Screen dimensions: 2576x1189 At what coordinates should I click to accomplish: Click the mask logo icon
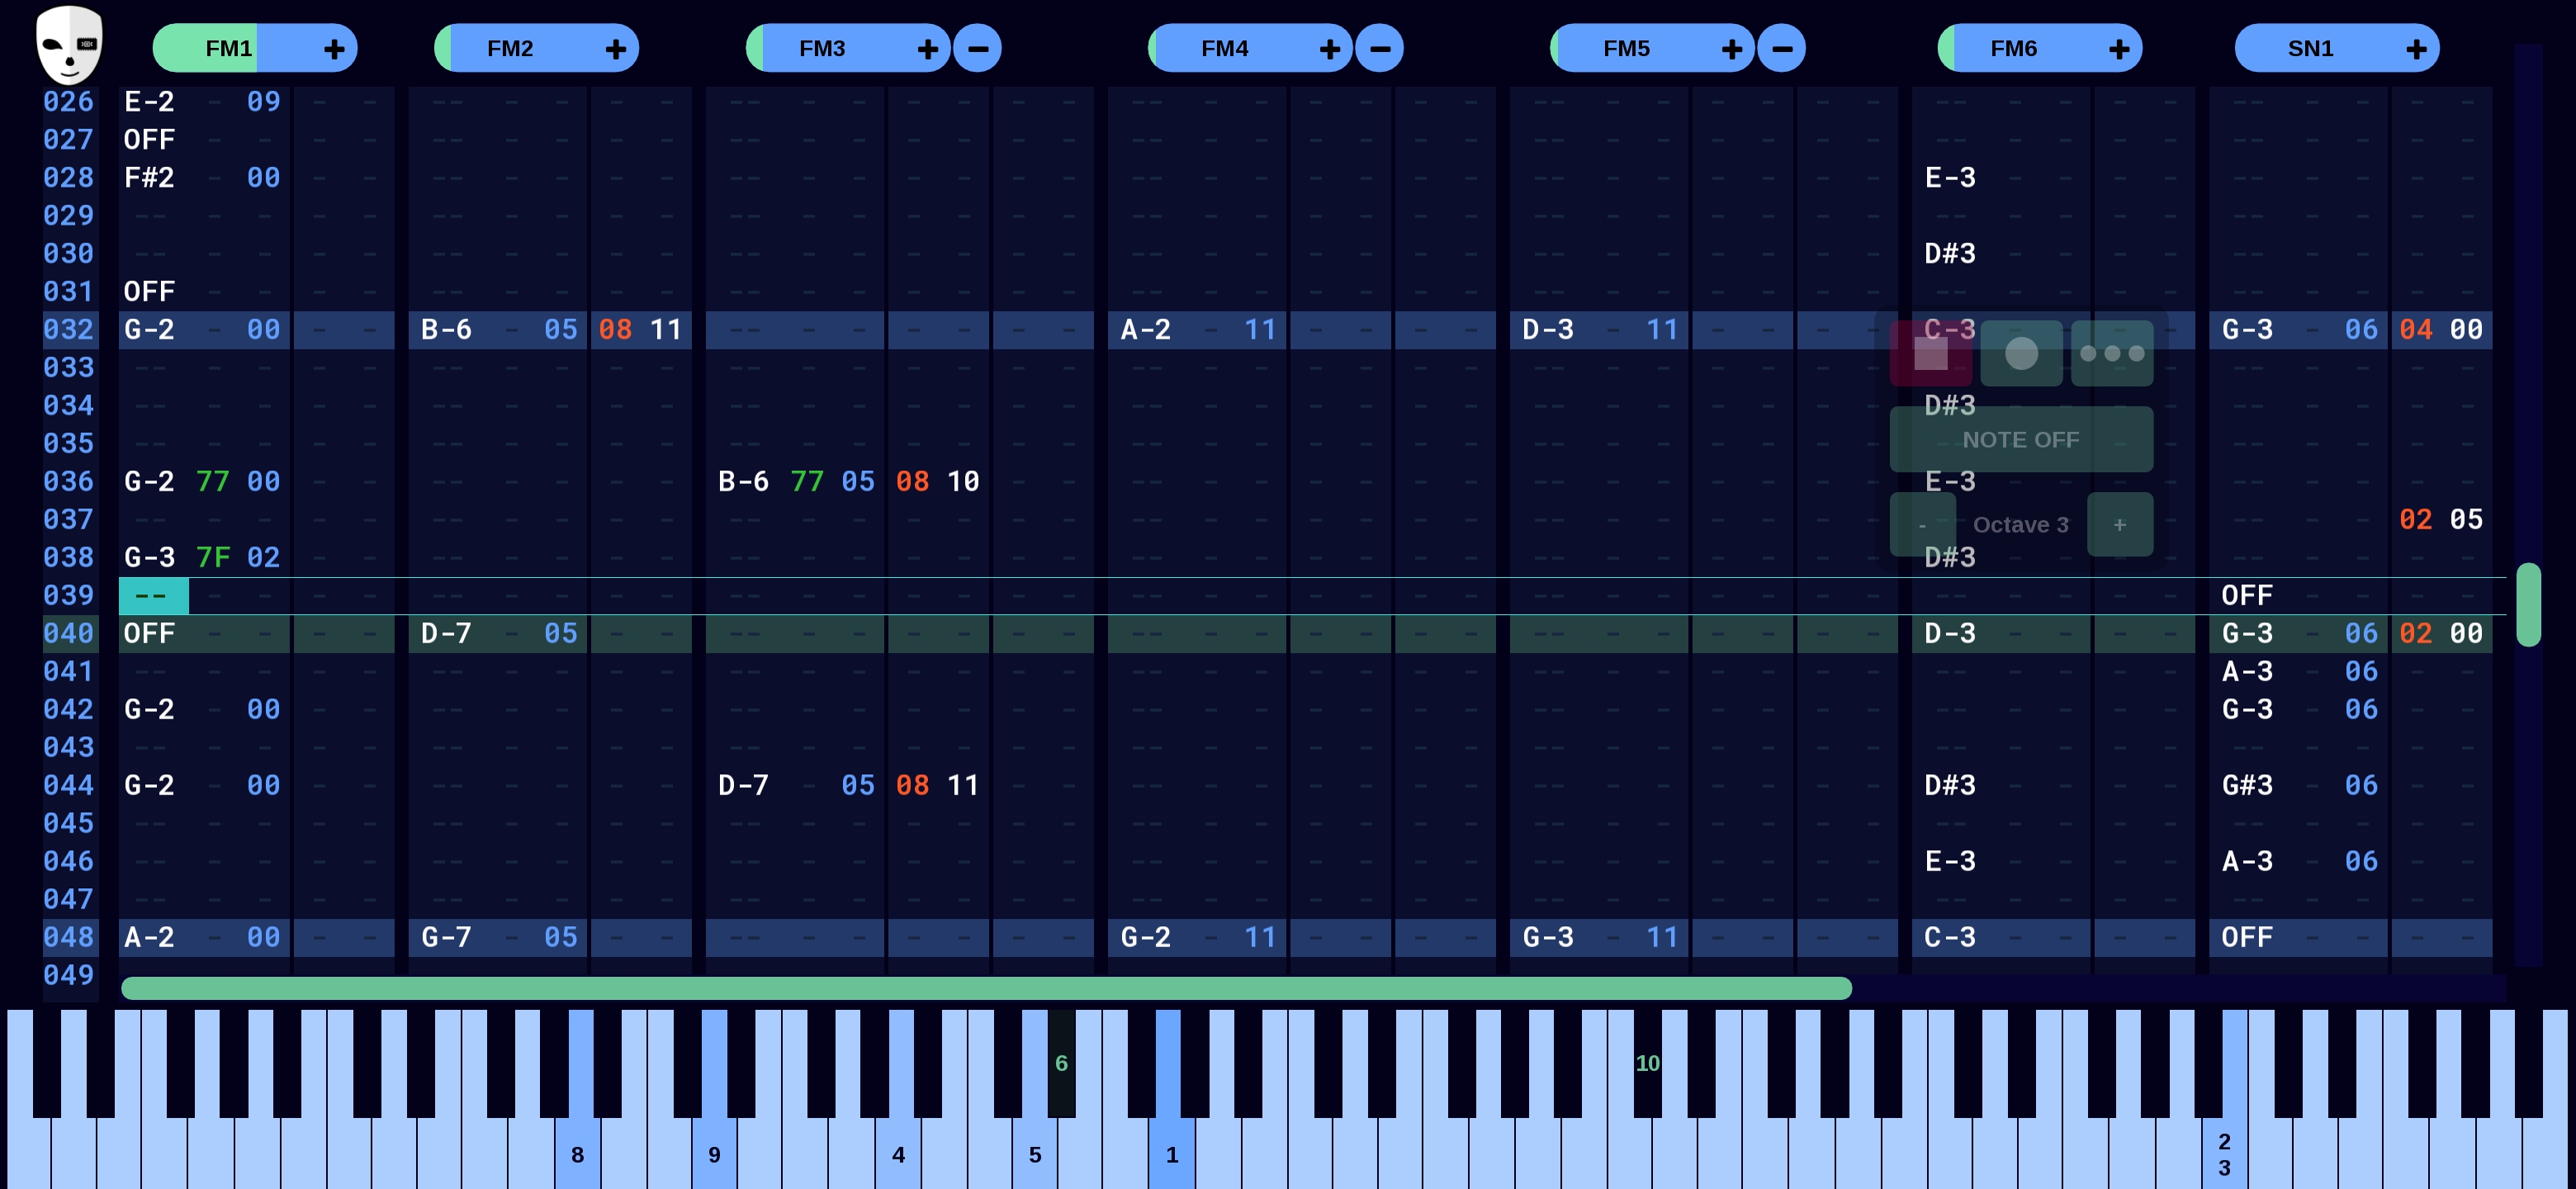(x=68, y=44)
